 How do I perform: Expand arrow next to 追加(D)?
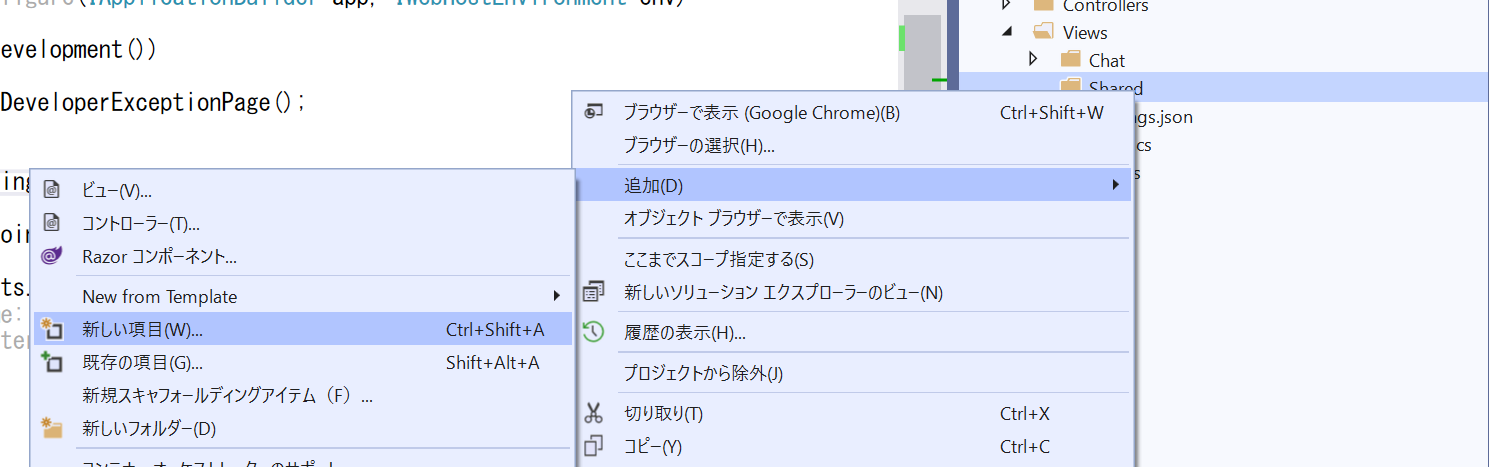pos(1115,185)
